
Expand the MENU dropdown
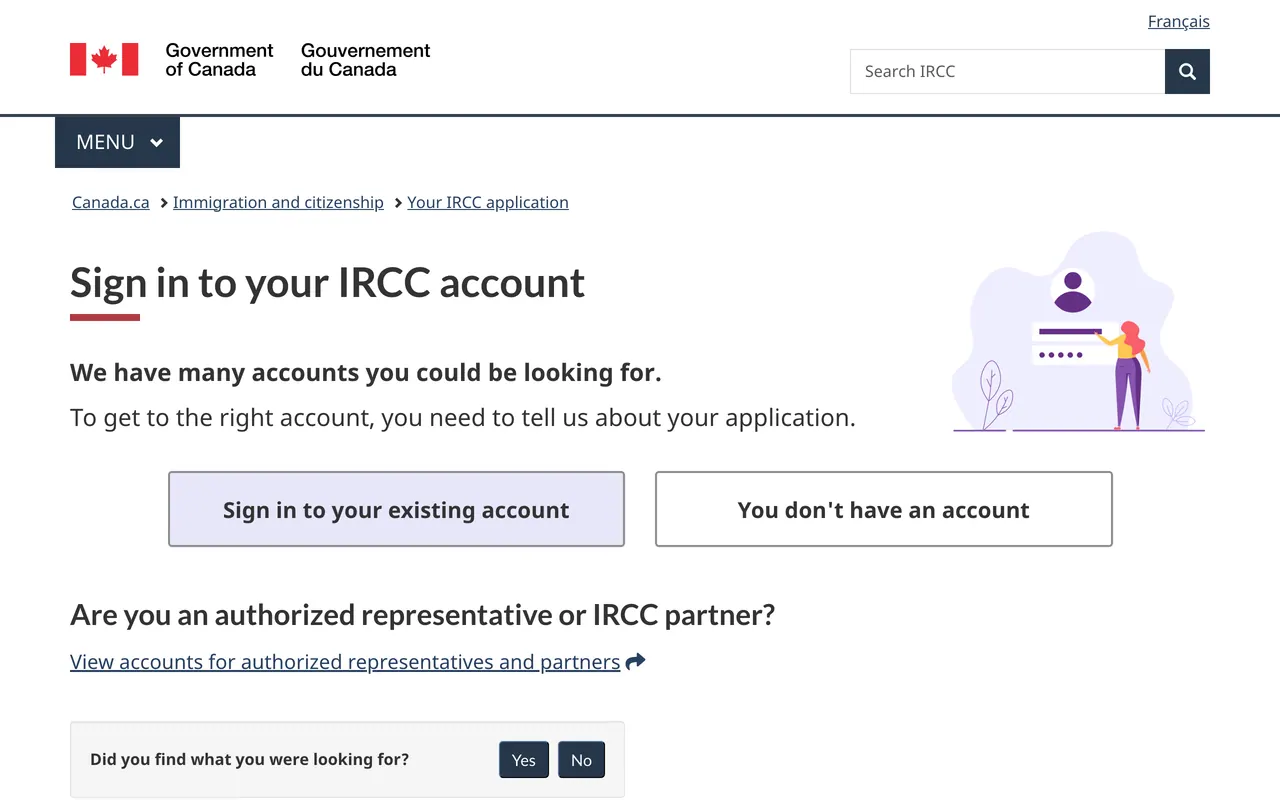point(118,142)
